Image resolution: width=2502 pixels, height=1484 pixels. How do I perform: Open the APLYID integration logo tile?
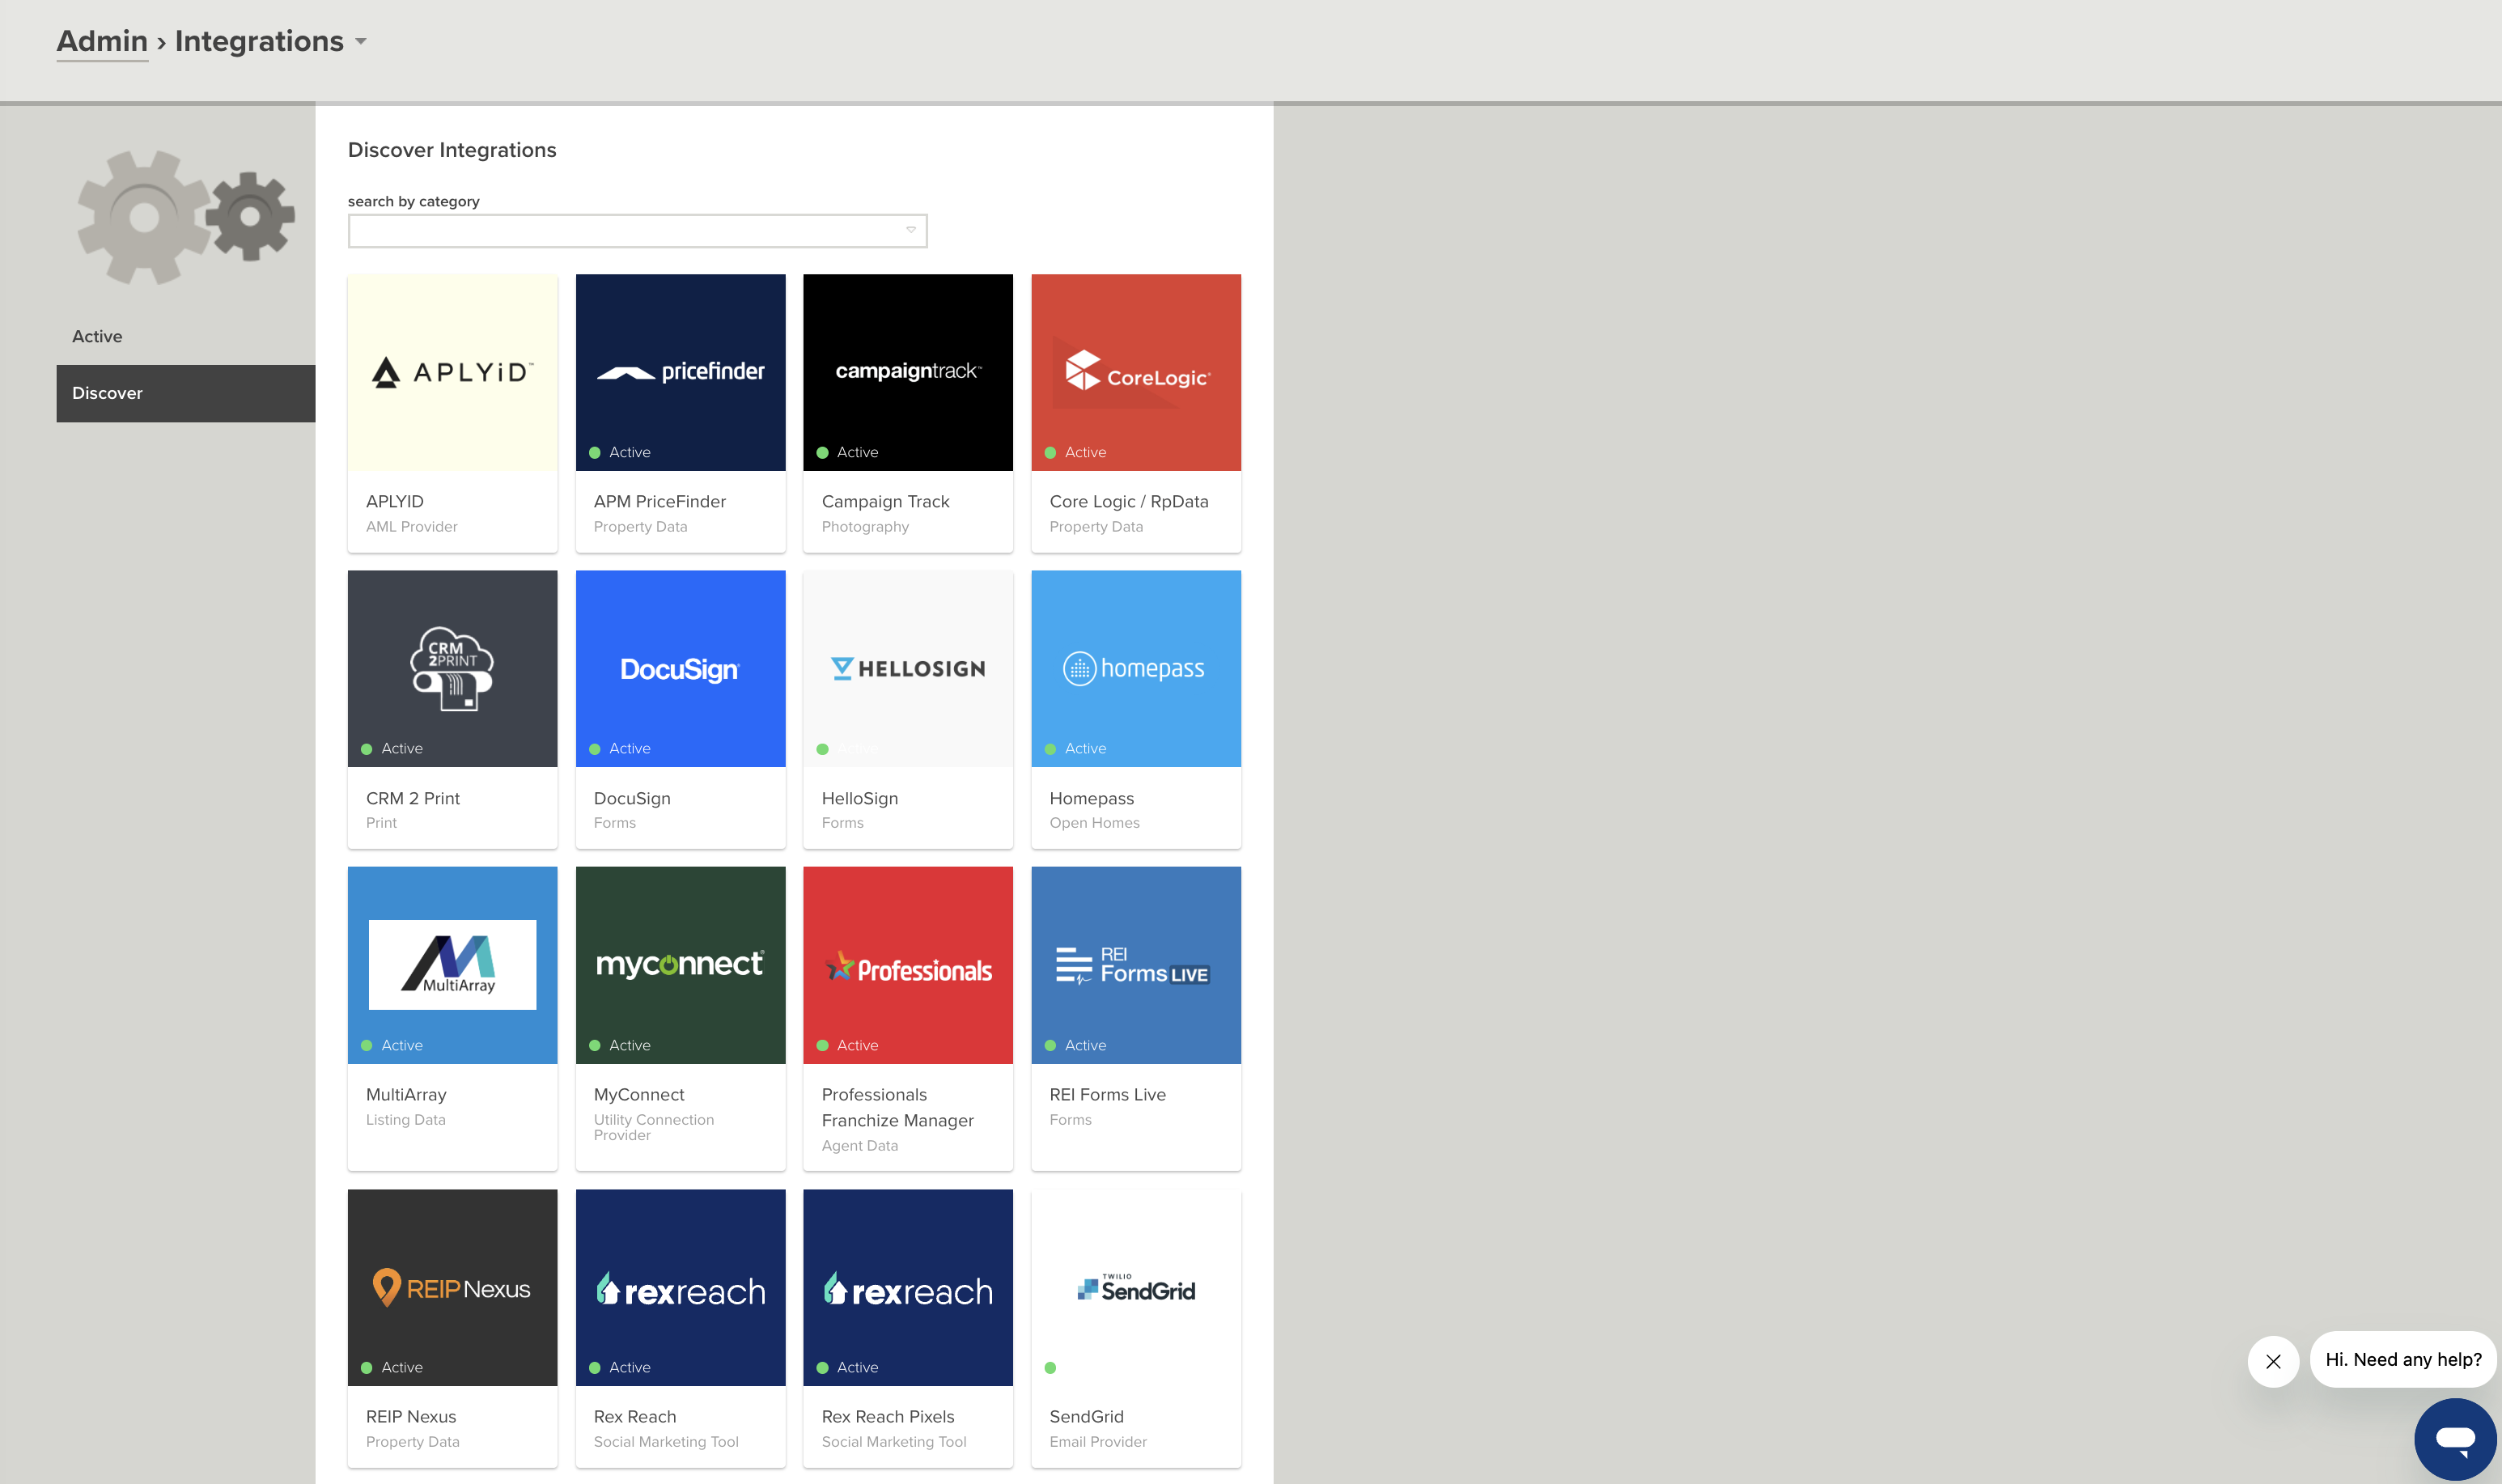pyautogui.click(x=452, y=372)
